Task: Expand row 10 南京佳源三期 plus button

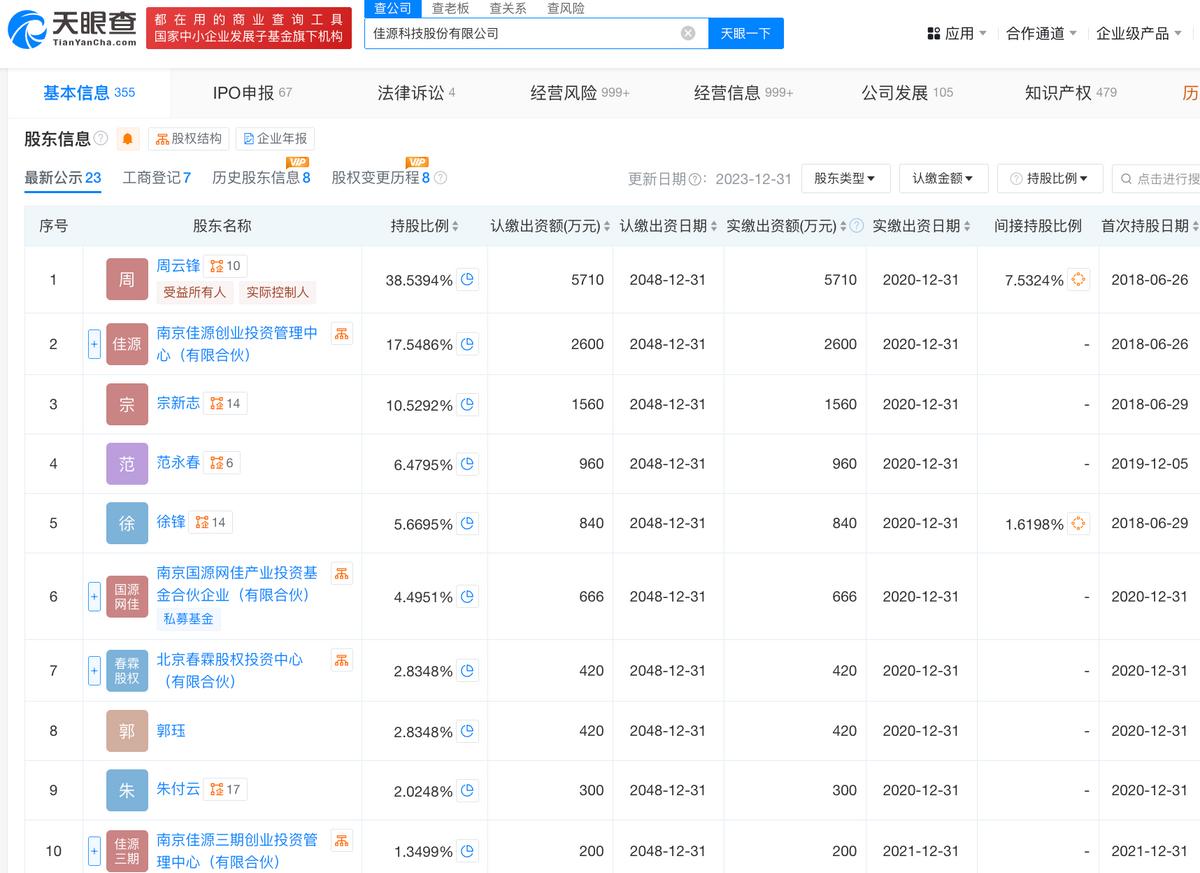Action: (94, 851)
